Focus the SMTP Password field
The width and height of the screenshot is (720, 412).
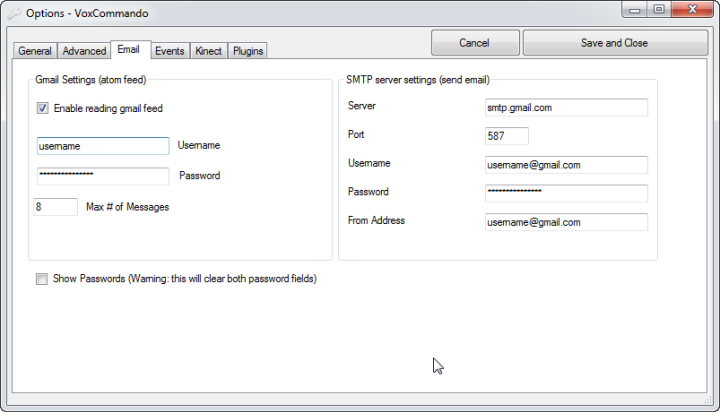click(x=566, y=193)
